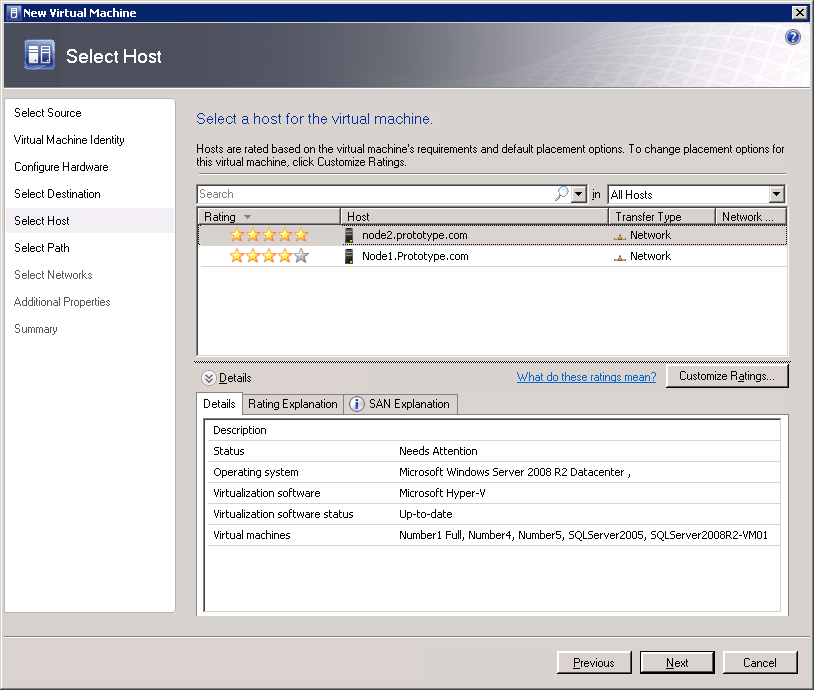Go to Select Host step

(x=89, y=221)
